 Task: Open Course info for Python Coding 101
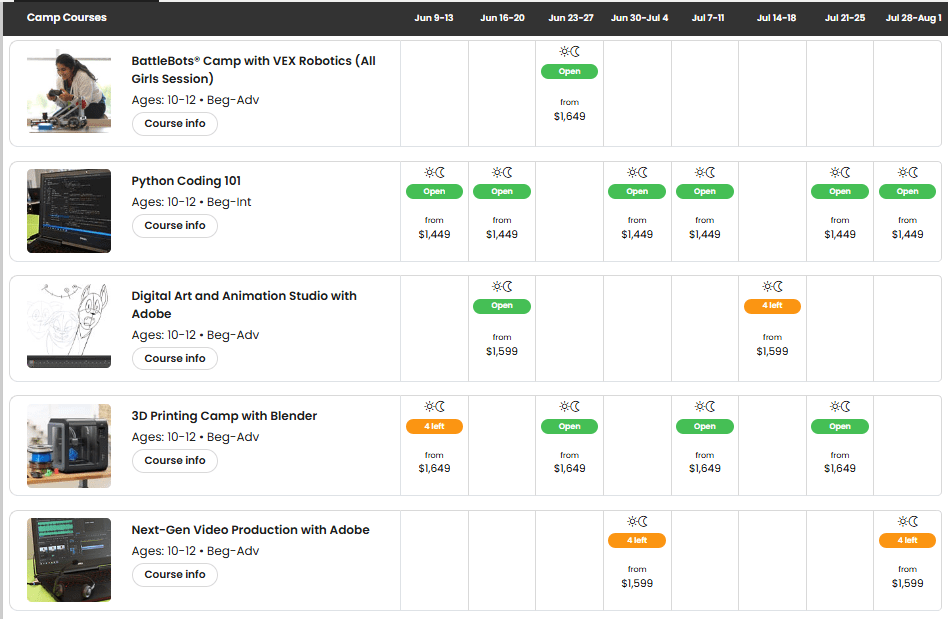click(175, 226)
